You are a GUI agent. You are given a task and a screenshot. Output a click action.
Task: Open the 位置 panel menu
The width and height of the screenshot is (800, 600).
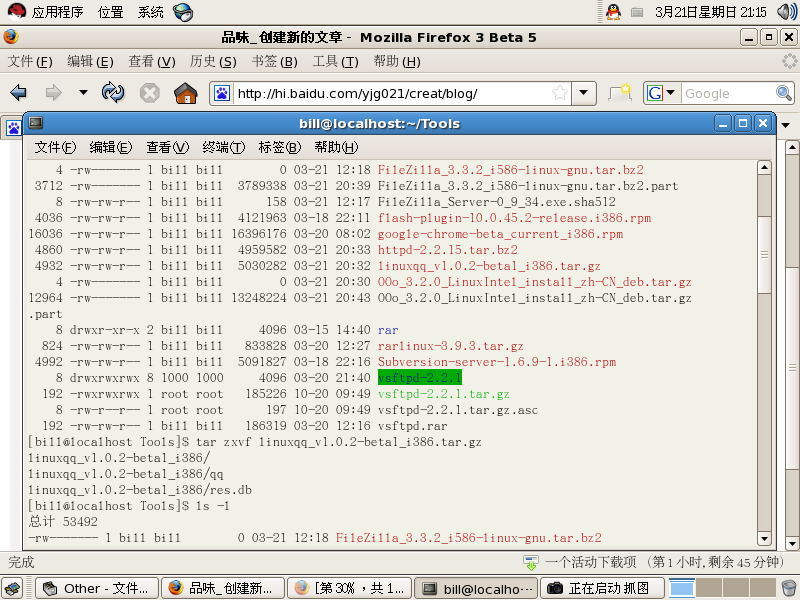coord(111,12)
